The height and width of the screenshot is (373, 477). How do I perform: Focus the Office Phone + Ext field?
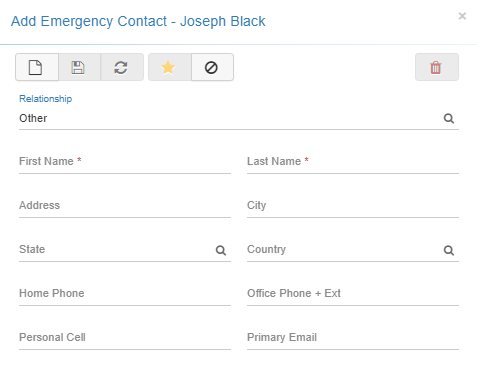[x=353, y=293]
